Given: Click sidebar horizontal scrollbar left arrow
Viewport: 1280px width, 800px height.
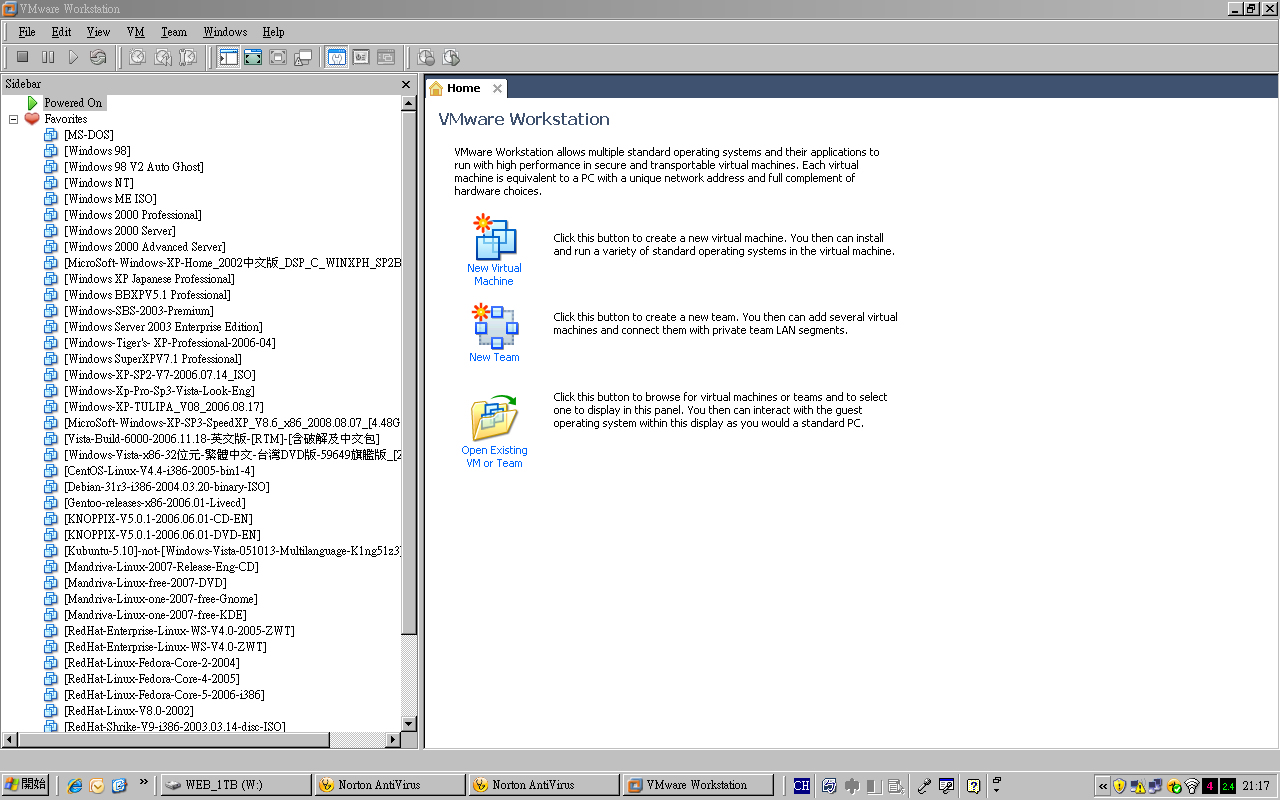Looking at the screenshot, I should point(9,740).
